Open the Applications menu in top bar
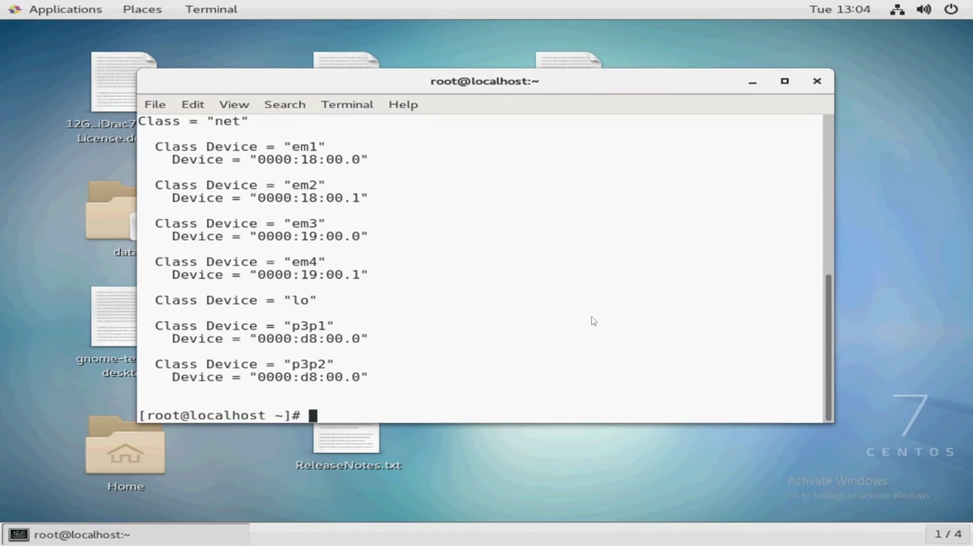 click(x=65, y=9)
